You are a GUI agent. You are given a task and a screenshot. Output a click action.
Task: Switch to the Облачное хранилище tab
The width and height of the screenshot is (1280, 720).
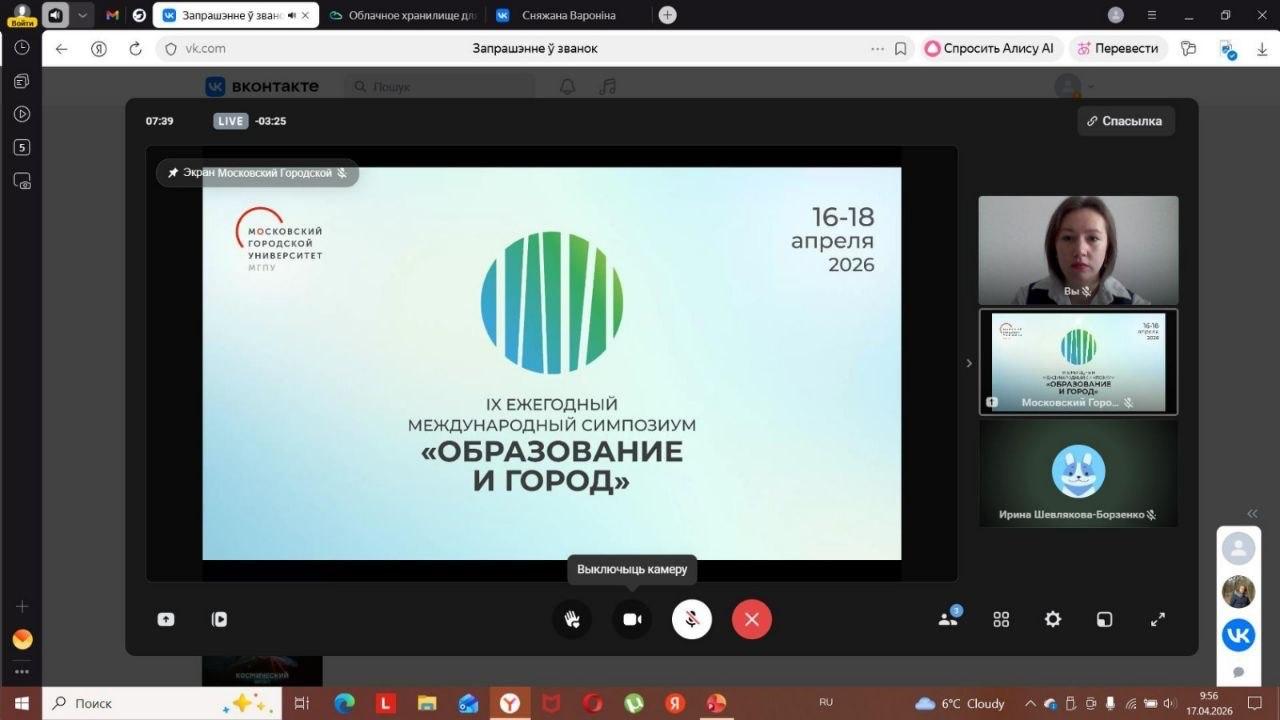(405, 15)
